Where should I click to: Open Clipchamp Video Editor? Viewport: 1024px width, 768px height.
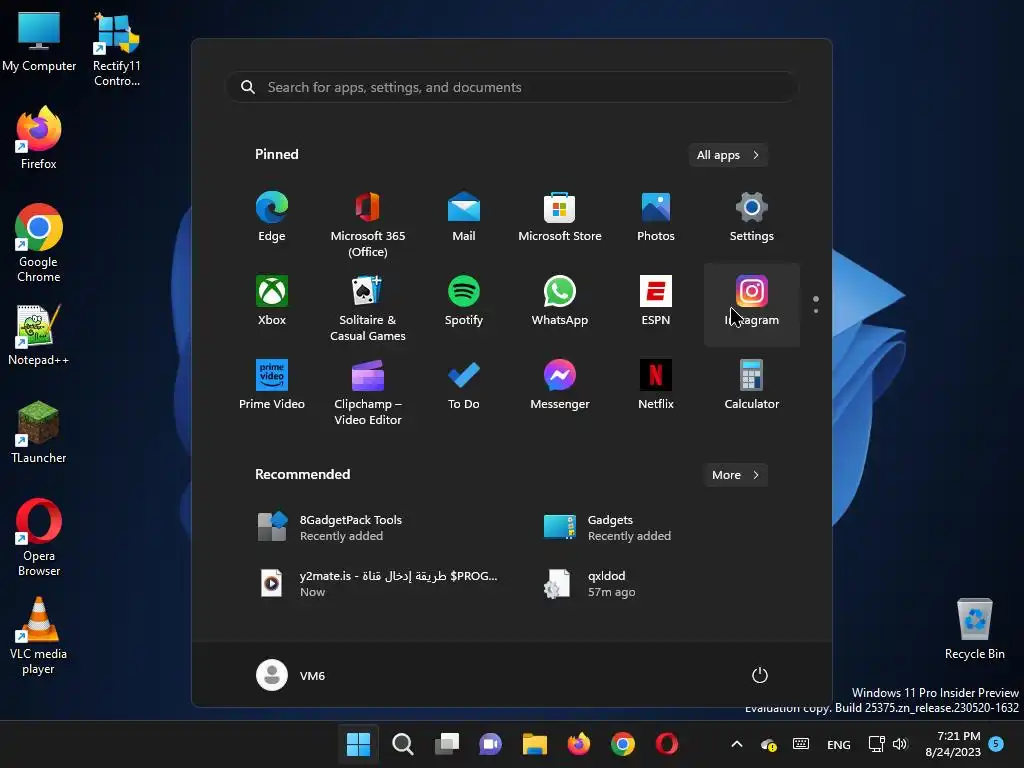368,392
